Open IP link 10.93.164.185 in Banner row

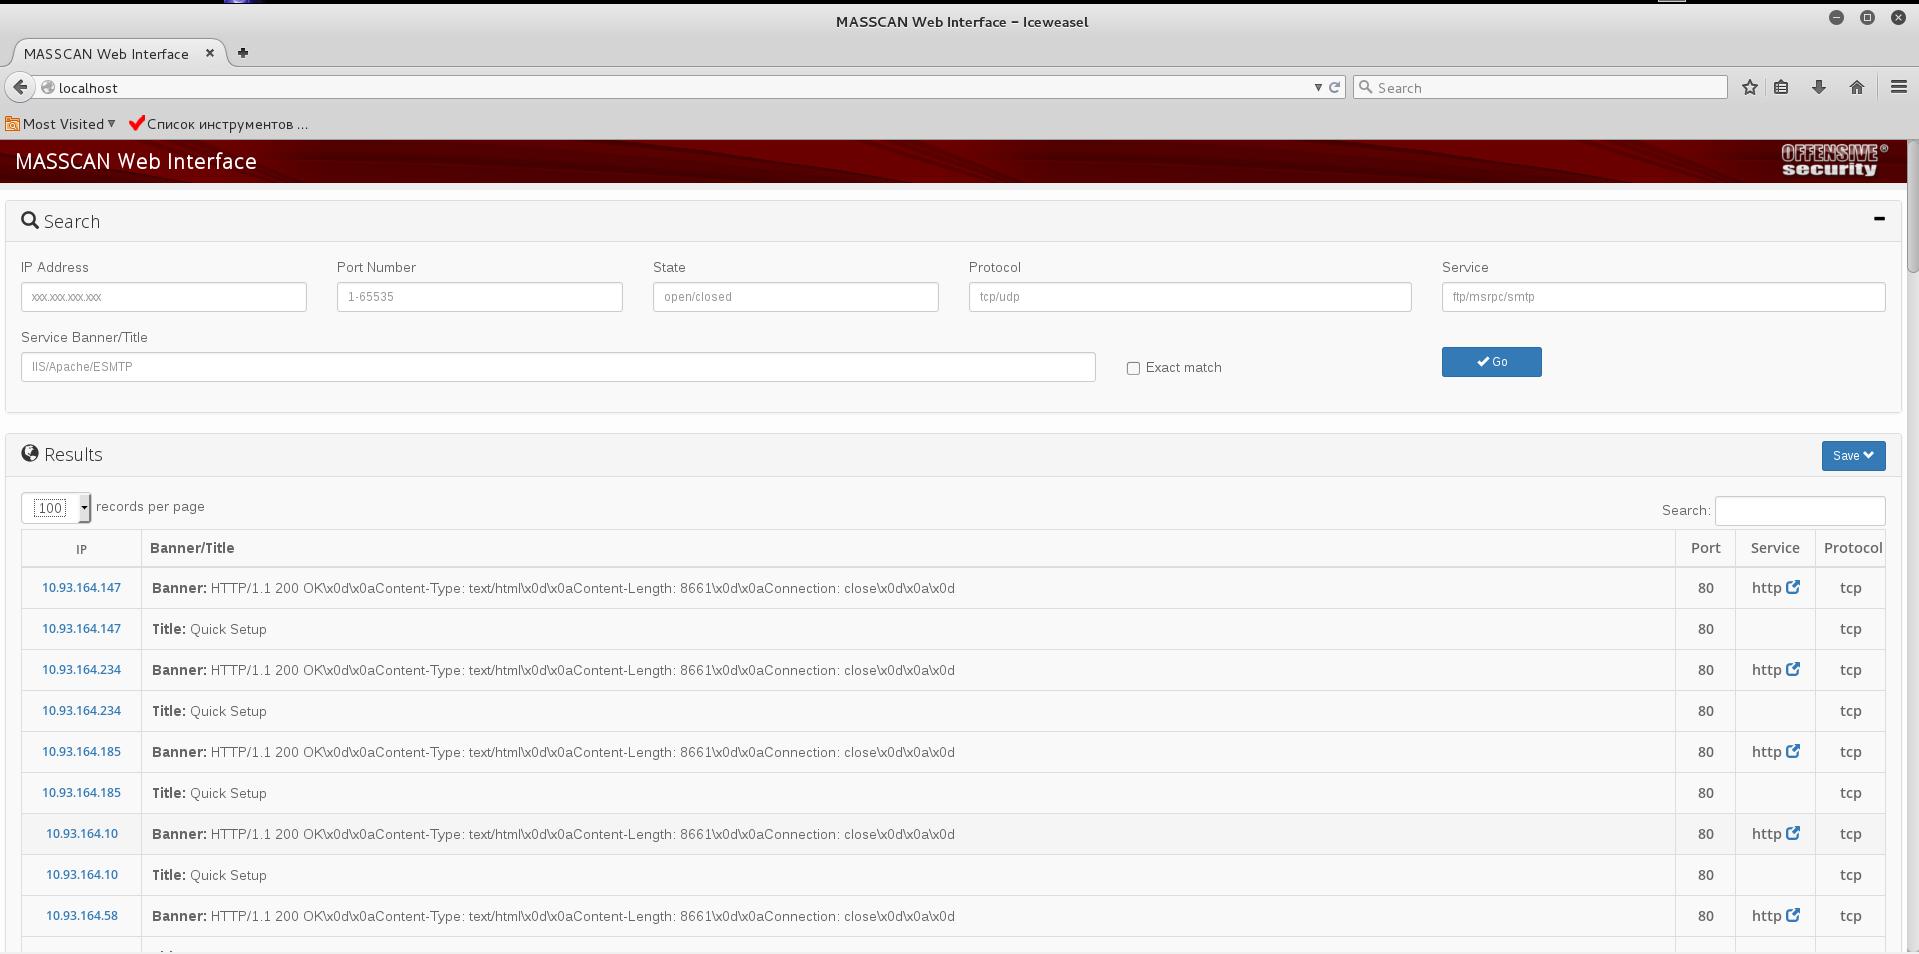[81, 752]
